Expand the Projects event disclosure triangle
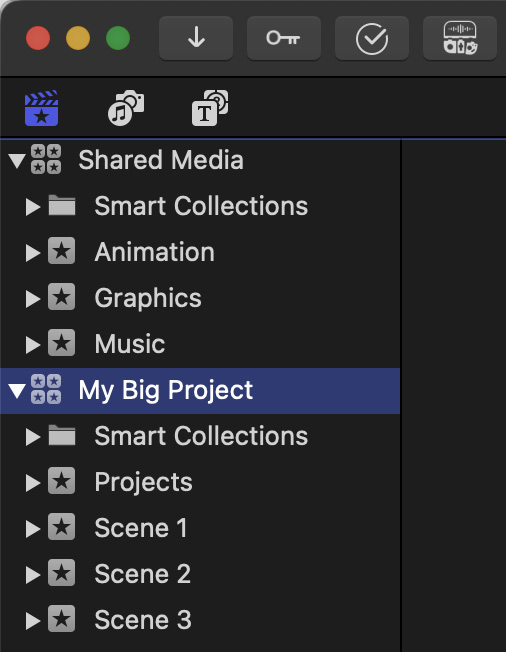Image resolution: width=506 pixels, height=652 pixels. click(33, 482)
